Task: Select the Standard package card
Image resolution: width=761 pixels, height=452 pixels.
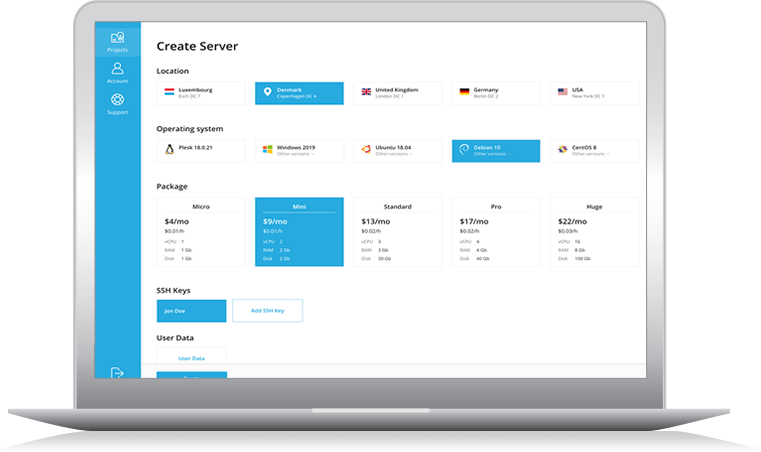Action: [x=397, y=231]
